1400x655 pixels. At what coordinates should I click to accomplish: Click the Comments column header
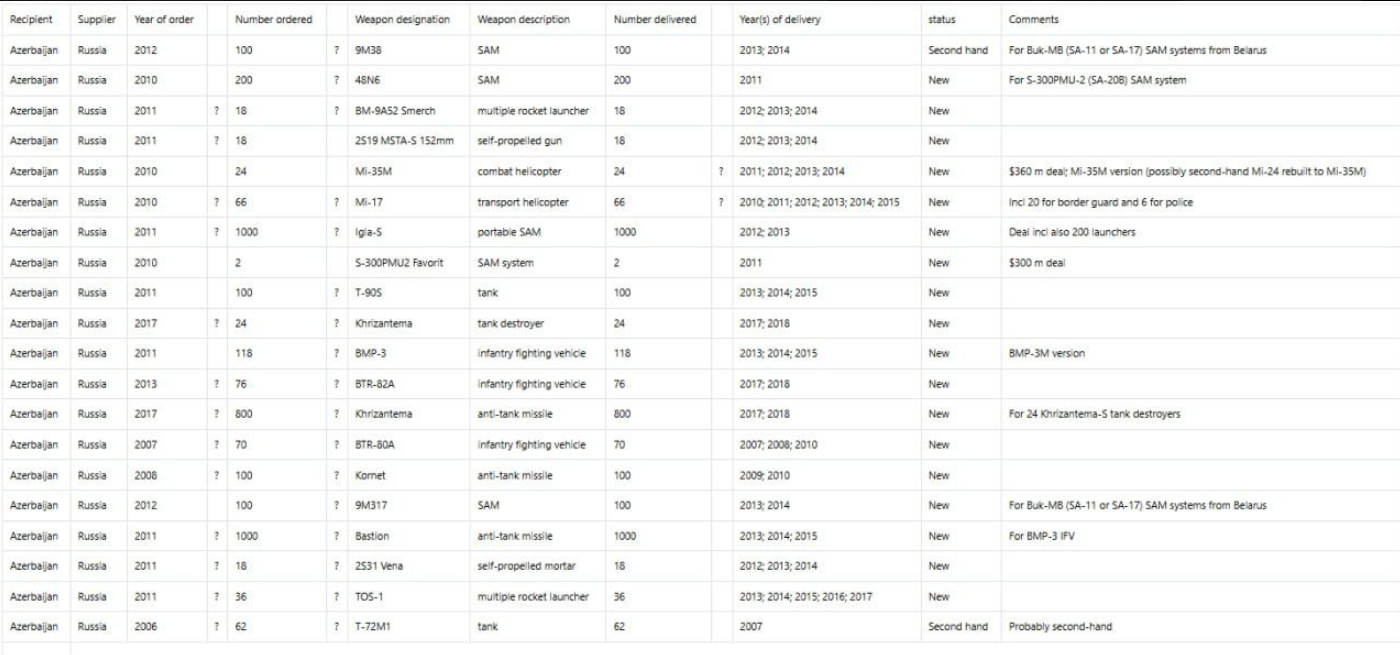(1033, 20)
